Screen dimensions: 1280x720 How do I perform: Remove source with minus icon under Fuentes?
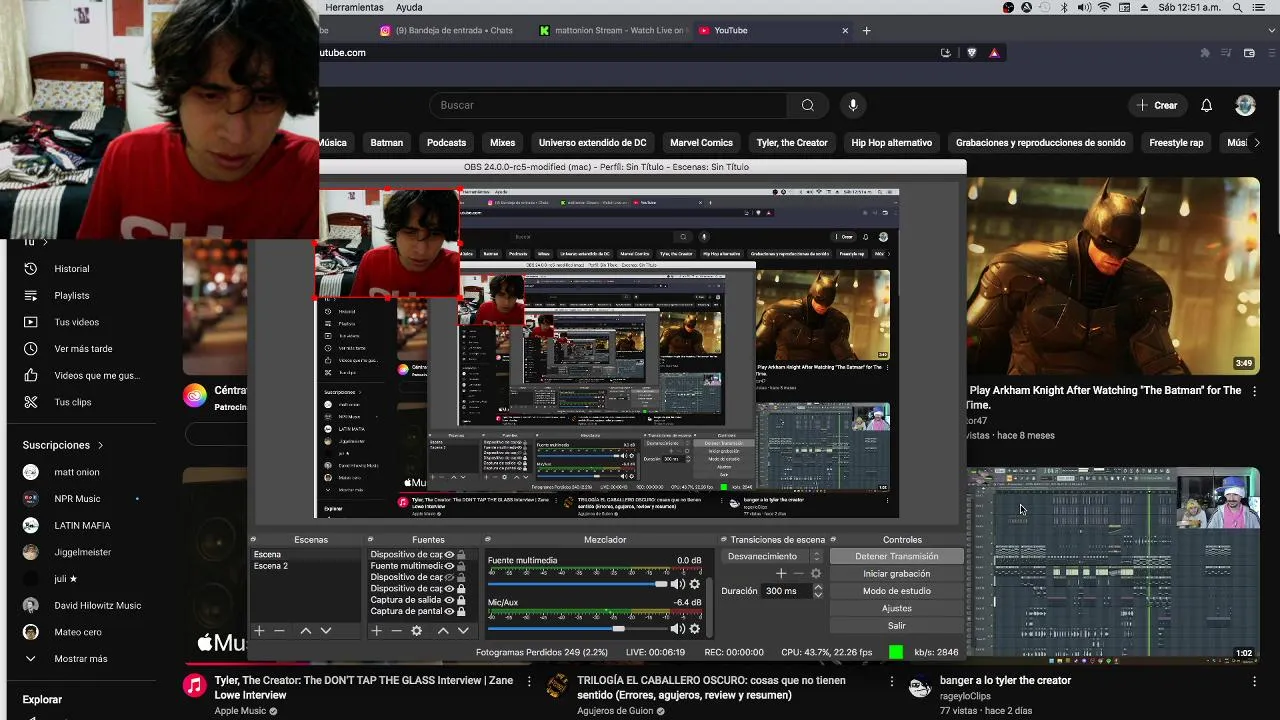tap(396, 631)
